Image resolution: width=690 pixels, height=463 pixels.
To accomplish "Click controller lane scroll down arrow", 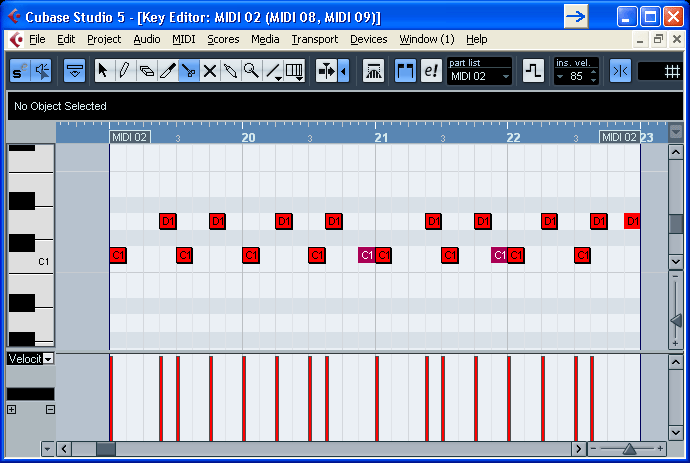I will (676, 433).
